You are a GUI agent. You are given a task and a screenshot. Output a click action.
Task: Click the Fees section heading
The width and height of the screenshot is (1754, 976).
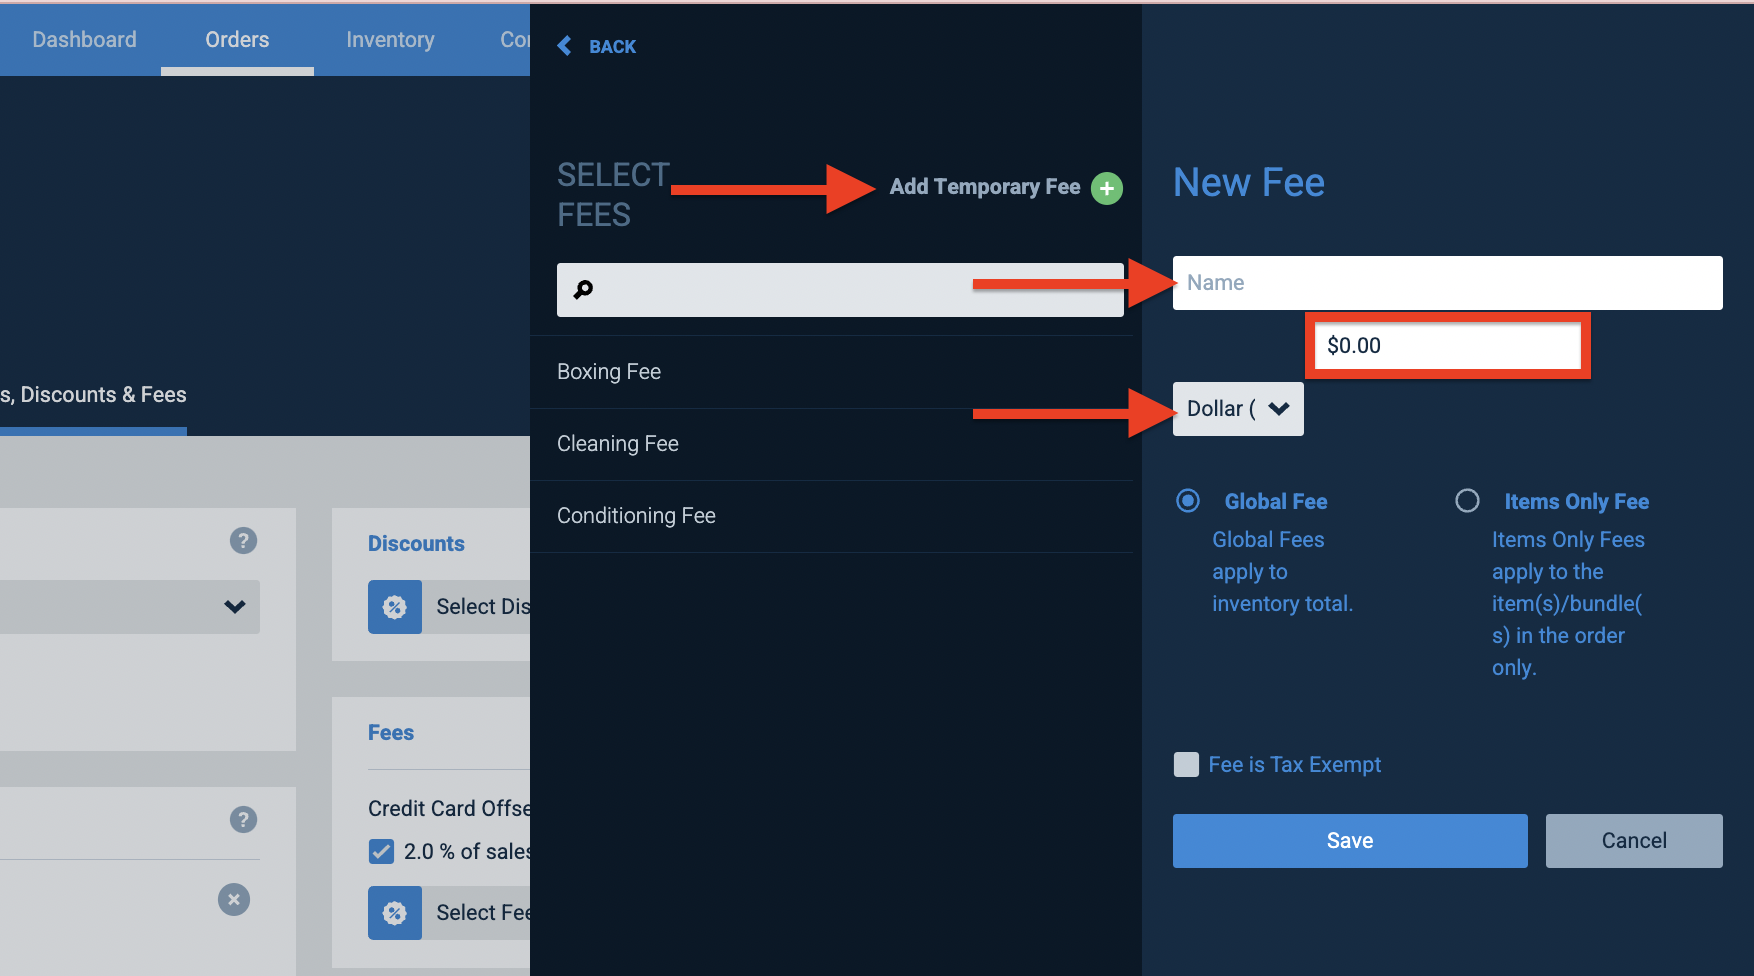click(x=391, y=733)
